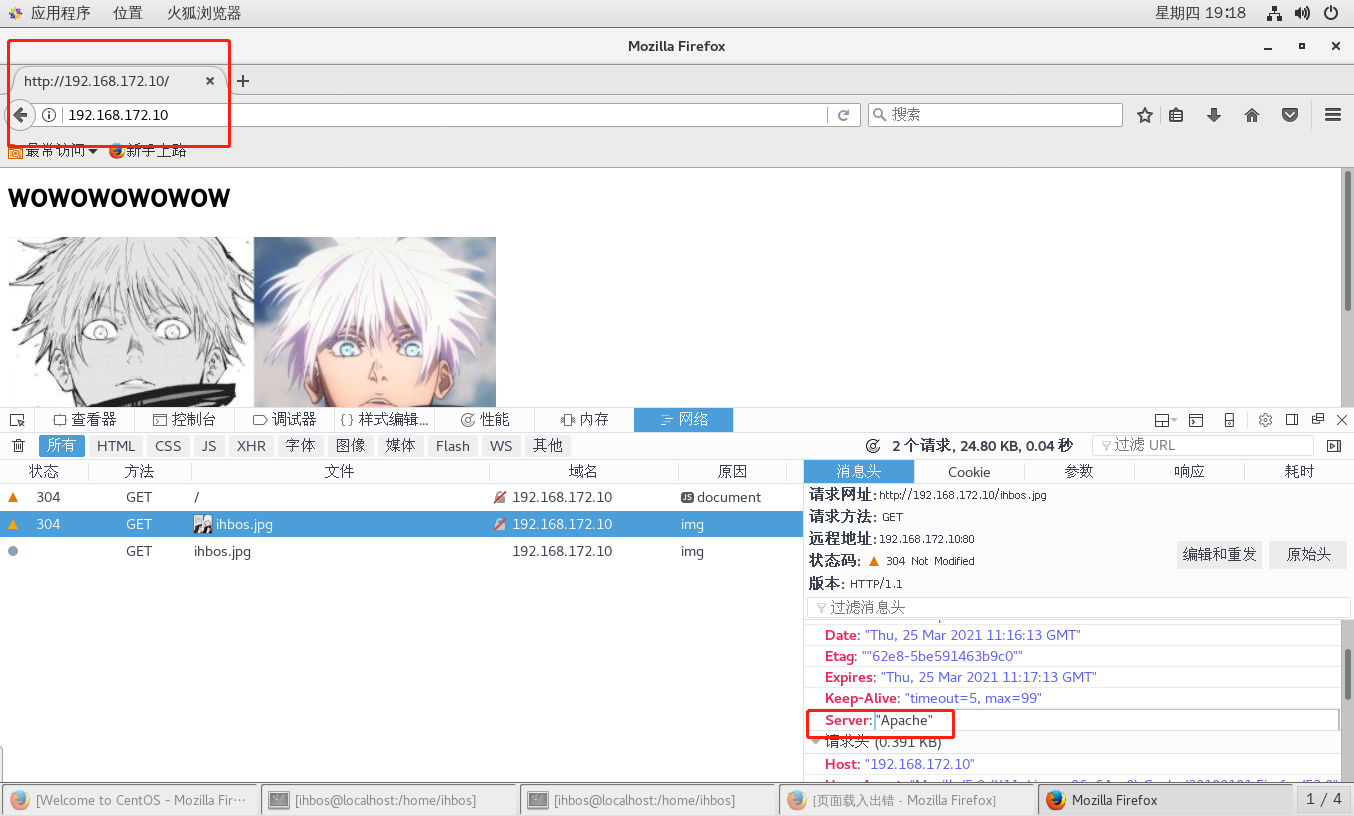Toggle the JS request filter

(208, 446)
